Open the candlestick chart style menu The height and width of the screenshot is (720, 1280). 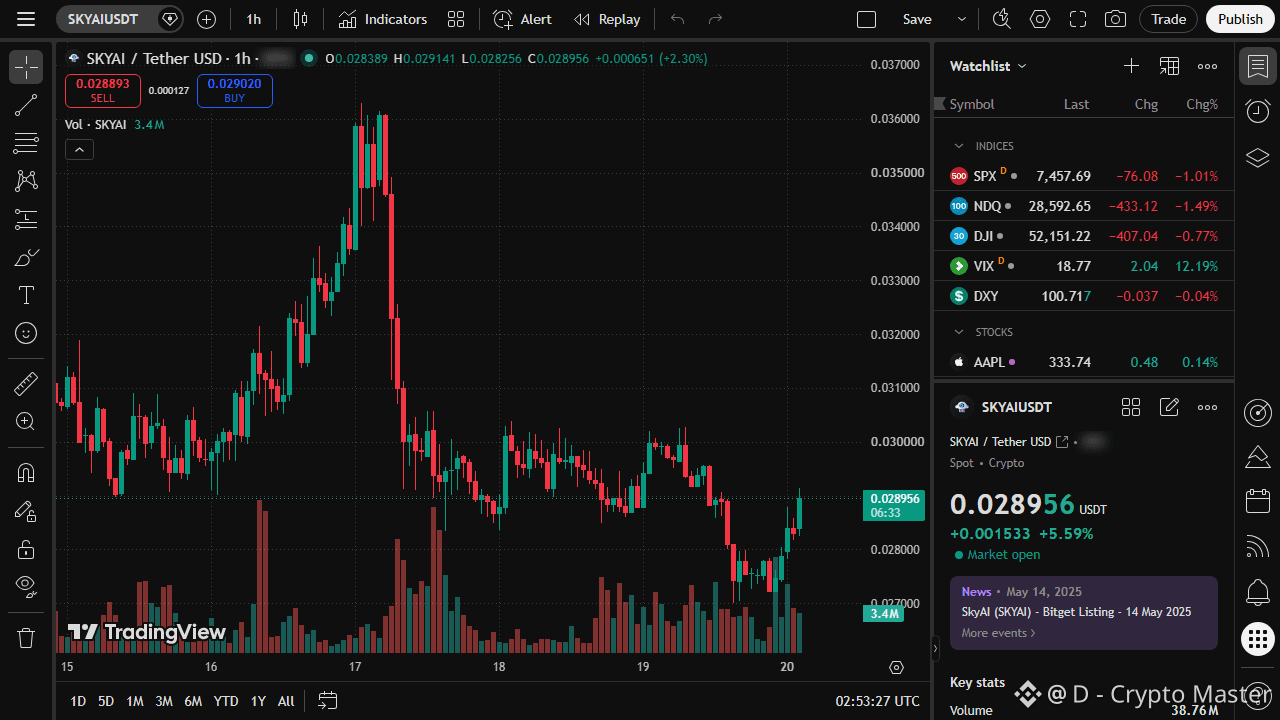click(300, 19)
